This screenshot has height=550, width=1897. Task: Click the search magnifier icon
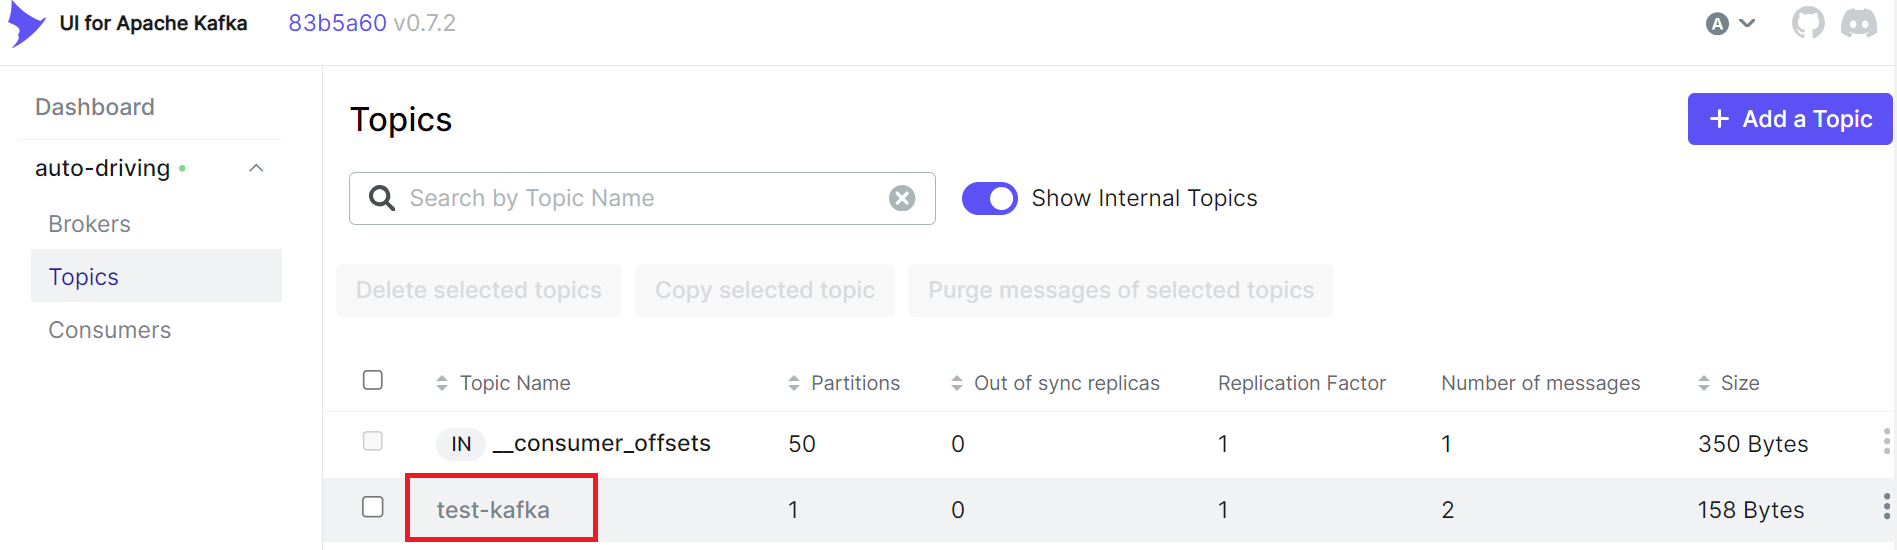(382, 198)
